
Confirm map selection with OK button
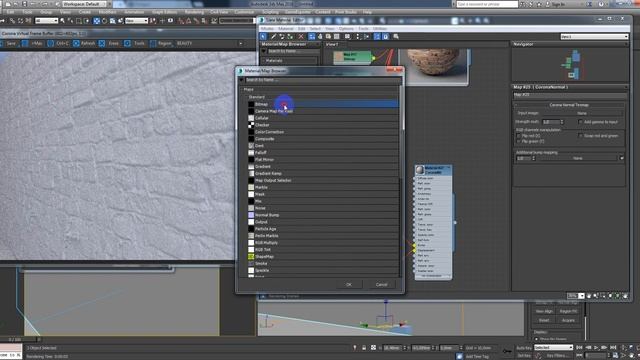(x=349, y=284)
